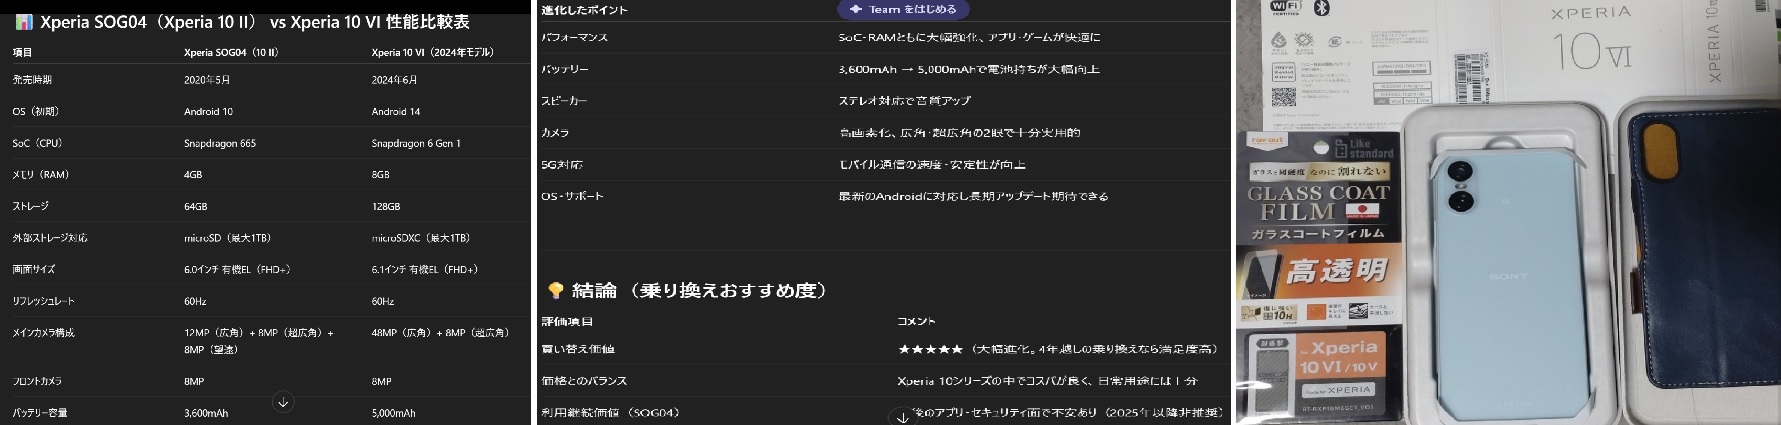Click the 48MP（広角）+ 8MP（超広角）camera cell
Viewport: 1781px width, 425px height.
coord(441,333)
